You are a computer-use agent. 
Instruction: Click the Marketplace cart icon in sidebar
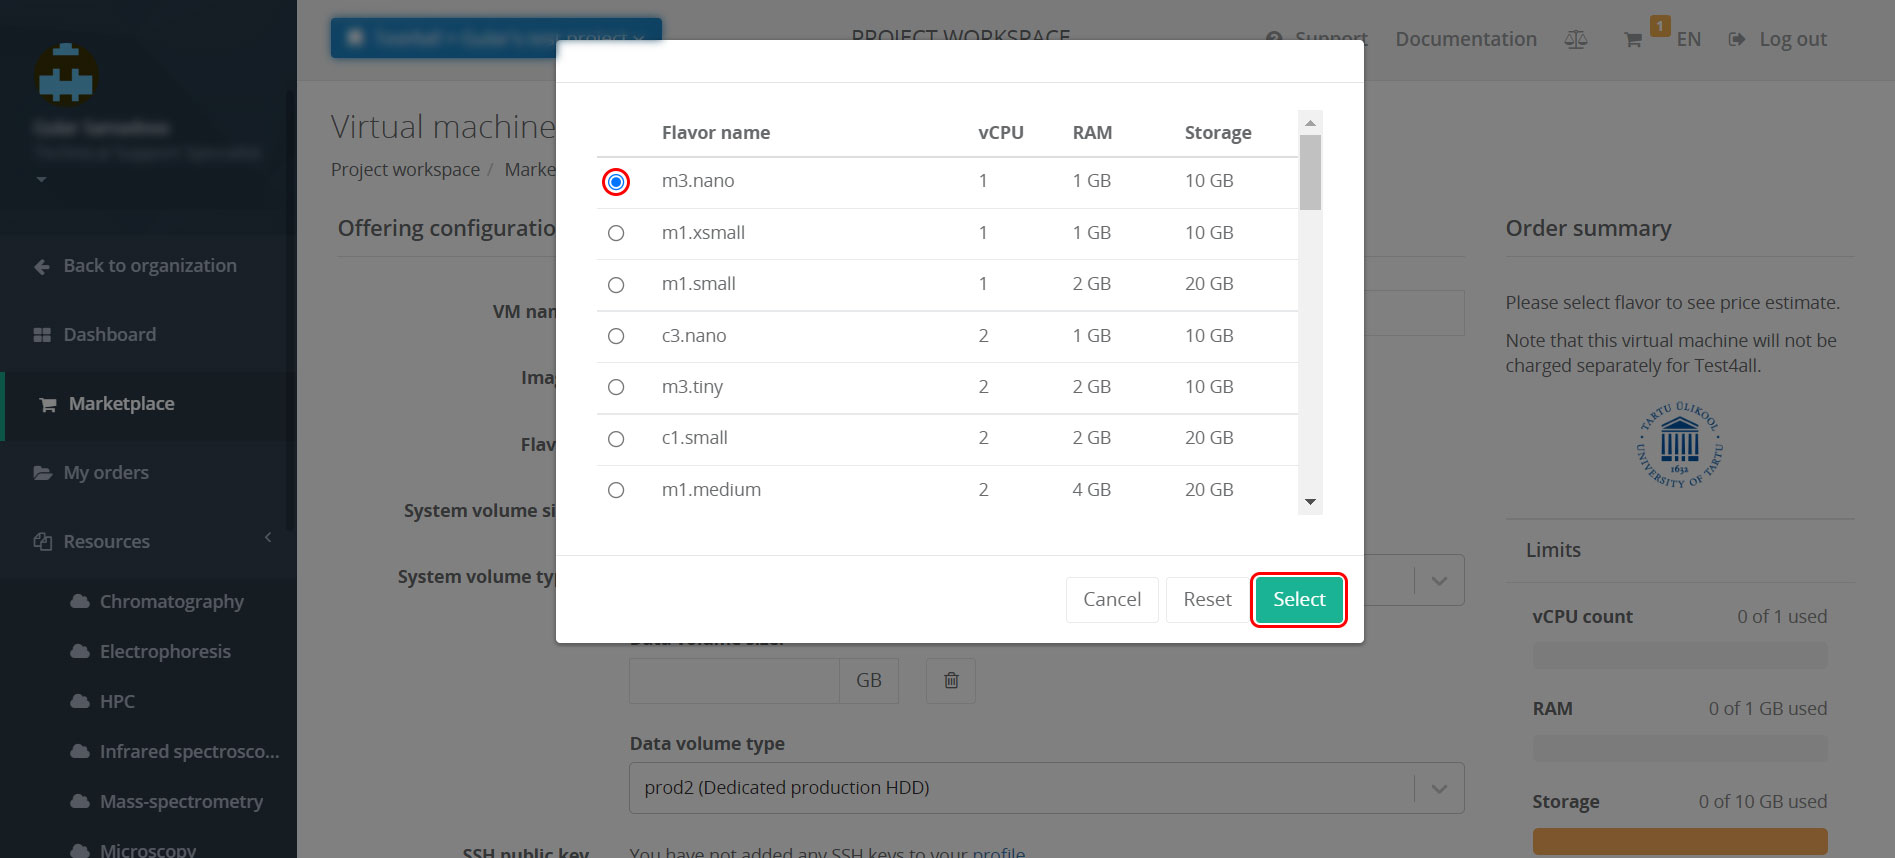(47, 404)
